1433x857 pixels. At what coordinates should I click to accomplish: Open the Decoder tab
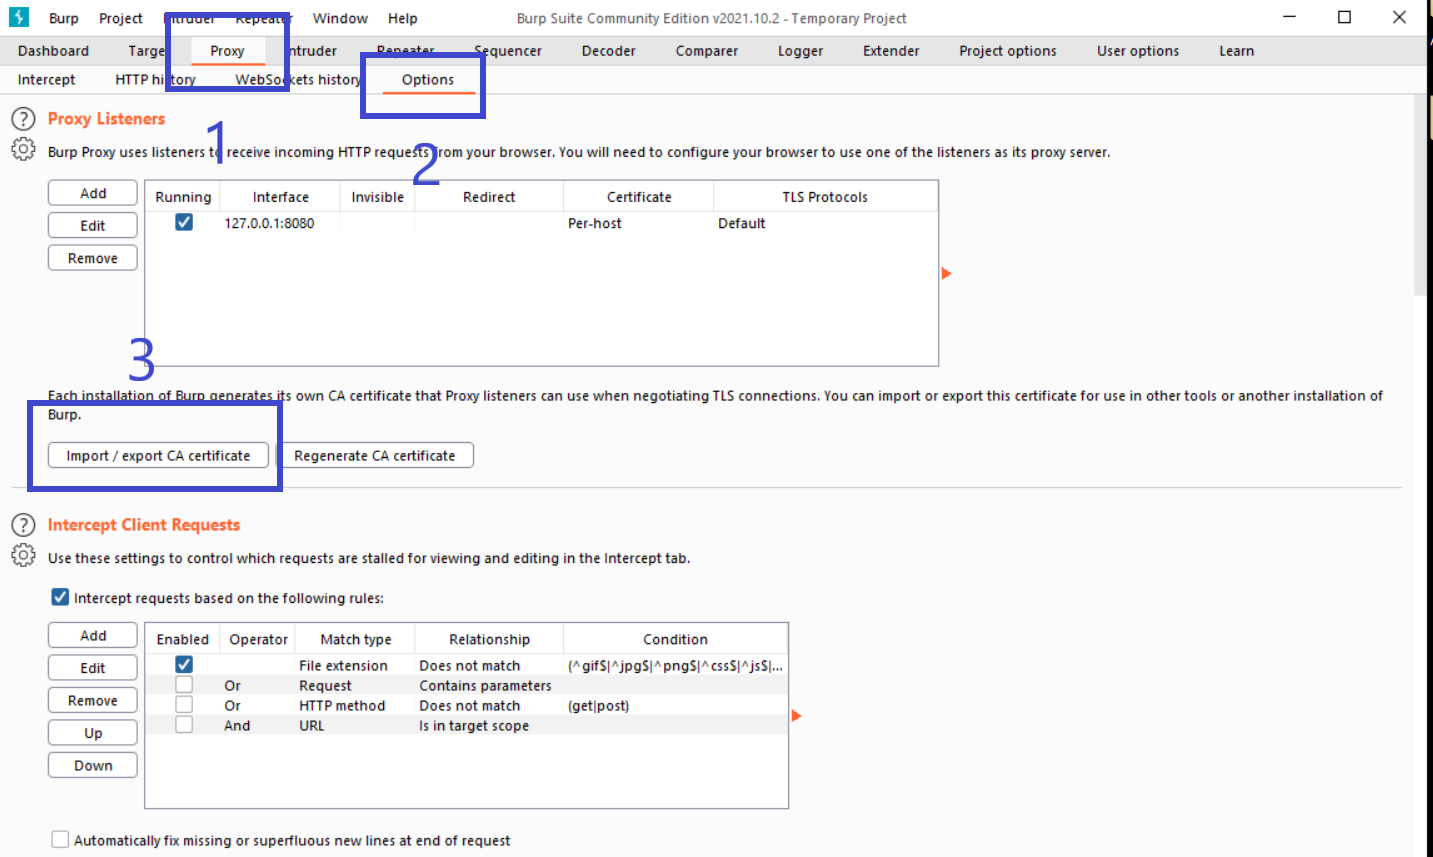[x=609, y=51]
